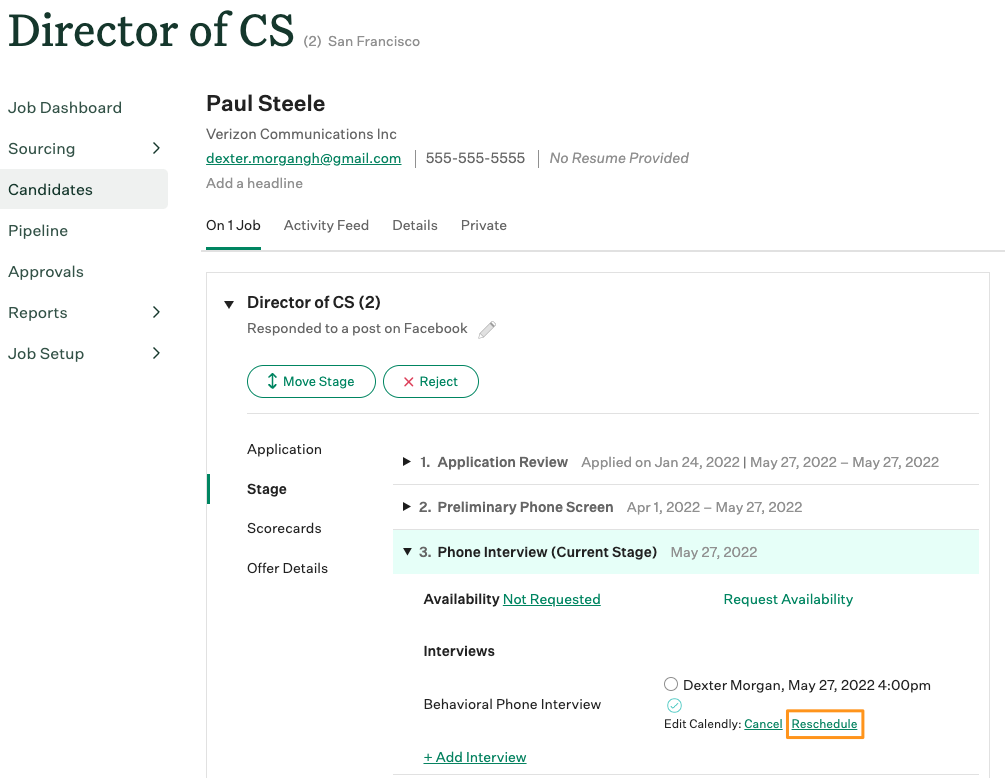Viewport: 1005px width, 778px height.
Task: Open the Details tab
Action: click(414, 225)
